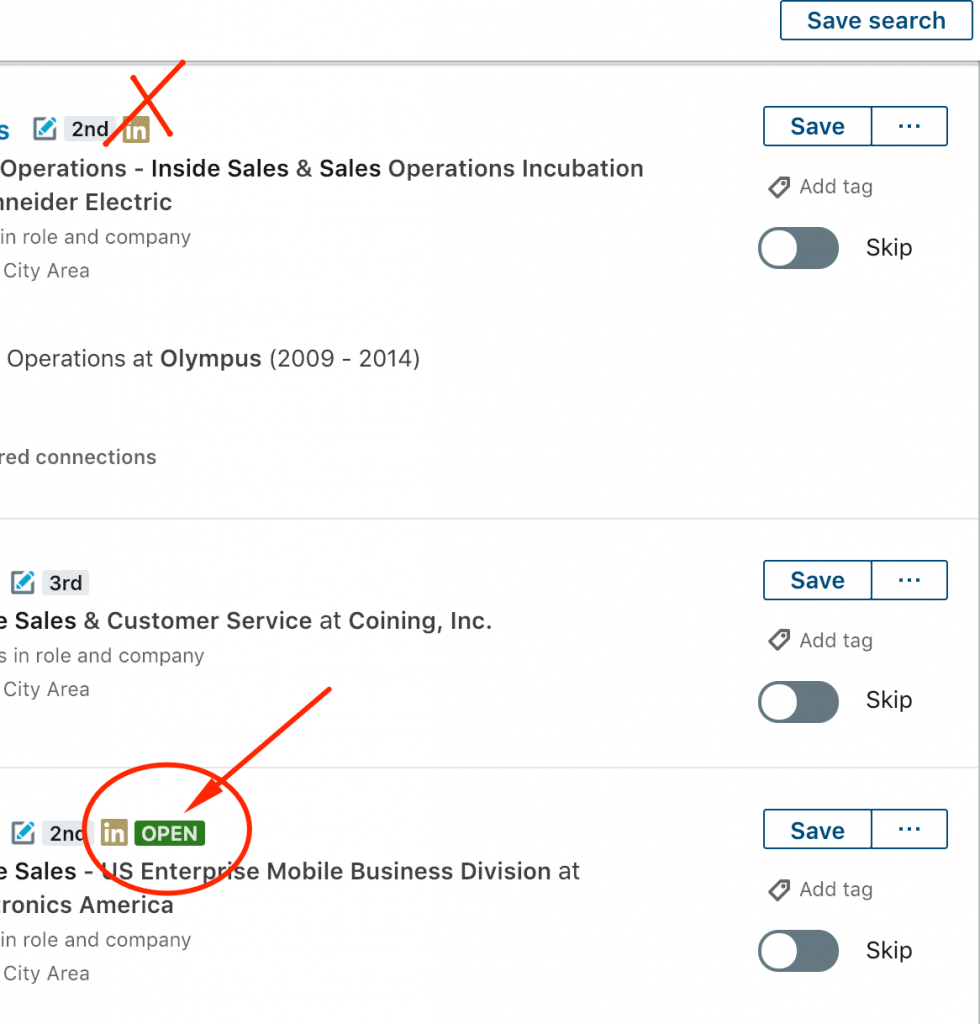Toggle Skip for the Schneider Electric result
The height and width of the screenshot is (1024, 980).
(x=798, y=248)
